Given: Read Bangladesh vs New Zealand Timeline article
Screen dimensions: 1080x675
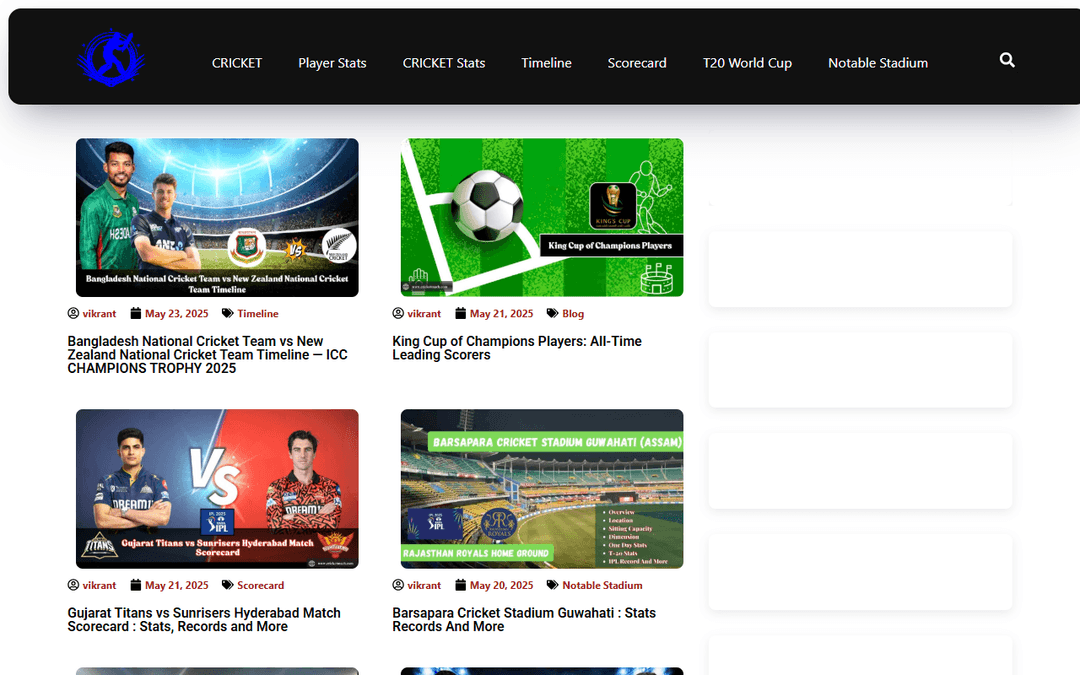Looking at the screenshot, I should (x=207, y=355).
